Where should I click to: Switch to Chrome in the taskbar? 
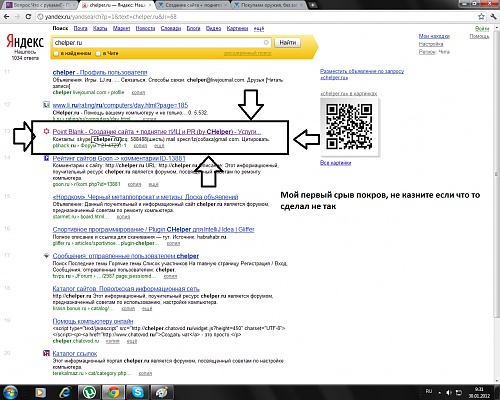pos(113,392)
